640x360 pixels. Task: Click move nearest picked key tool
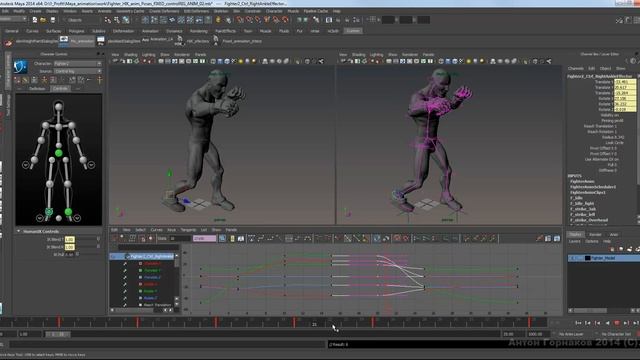pyautogui.click(x=114, y=238)
